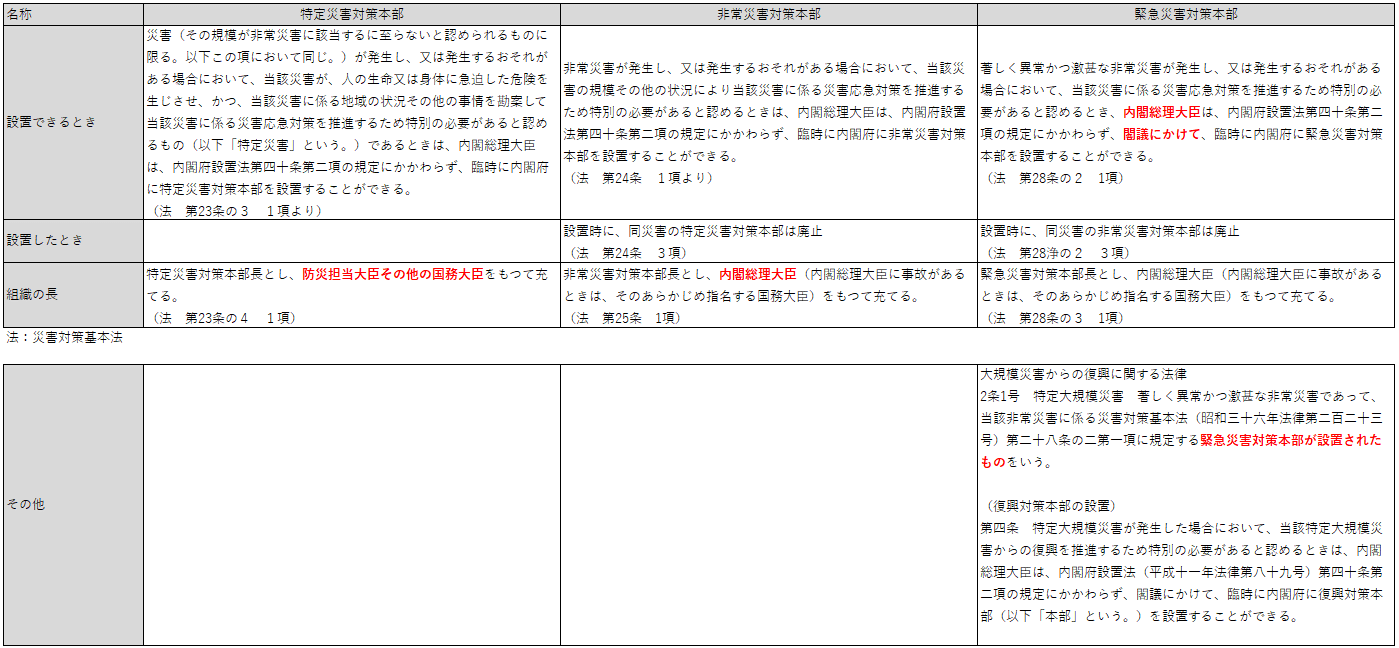
Task: Click the 法：災害対策基本法 footnote
Action: 64,338
